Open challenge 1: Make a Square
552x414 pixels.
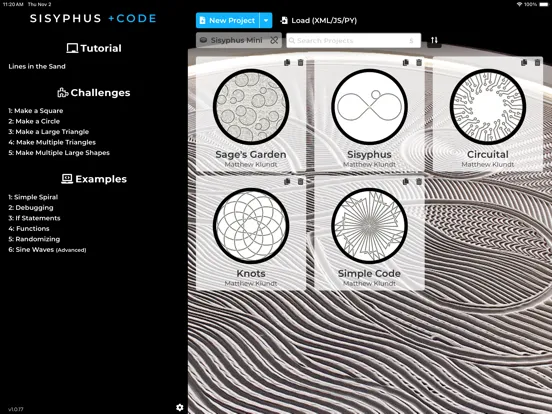36,111
